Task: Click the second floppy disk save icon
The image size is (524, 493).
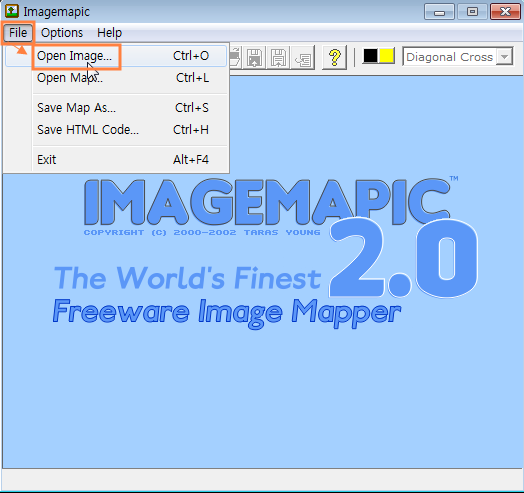Action: coord(278,57)
